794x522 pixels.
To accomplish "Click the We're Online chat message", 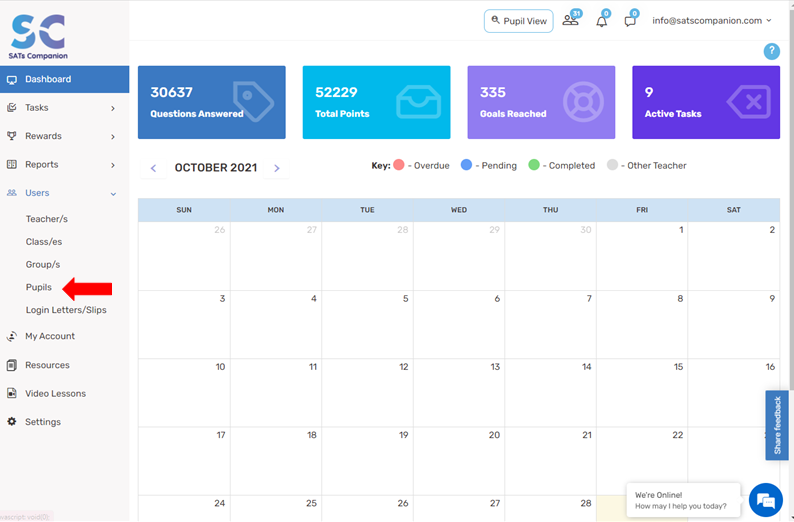I will point(683,500).
